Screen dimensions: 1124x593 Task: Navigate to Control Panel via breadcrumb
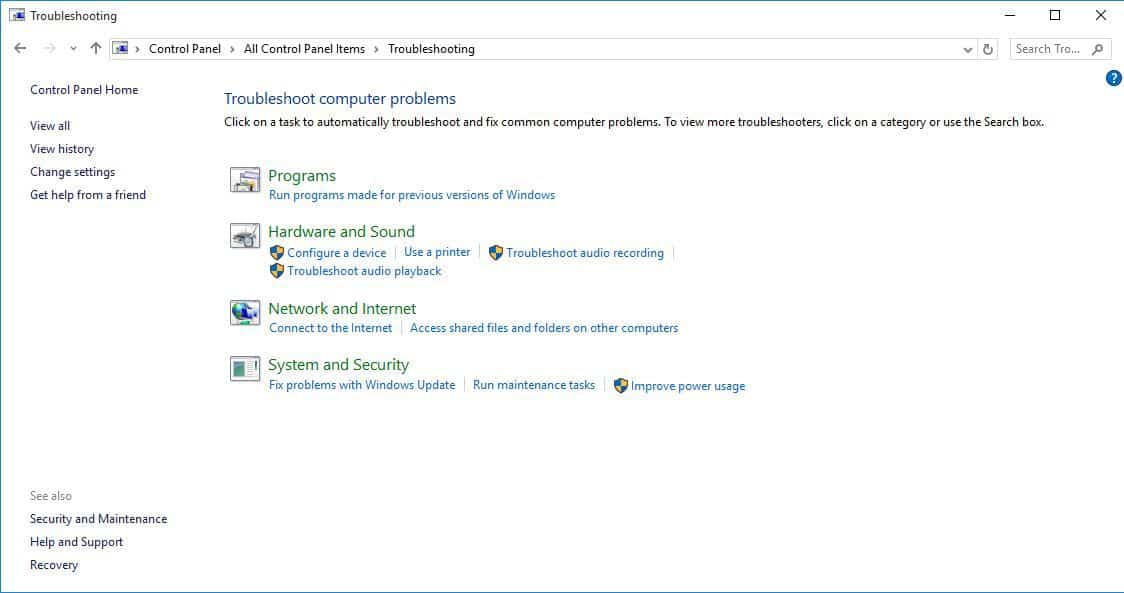[184, 48]
